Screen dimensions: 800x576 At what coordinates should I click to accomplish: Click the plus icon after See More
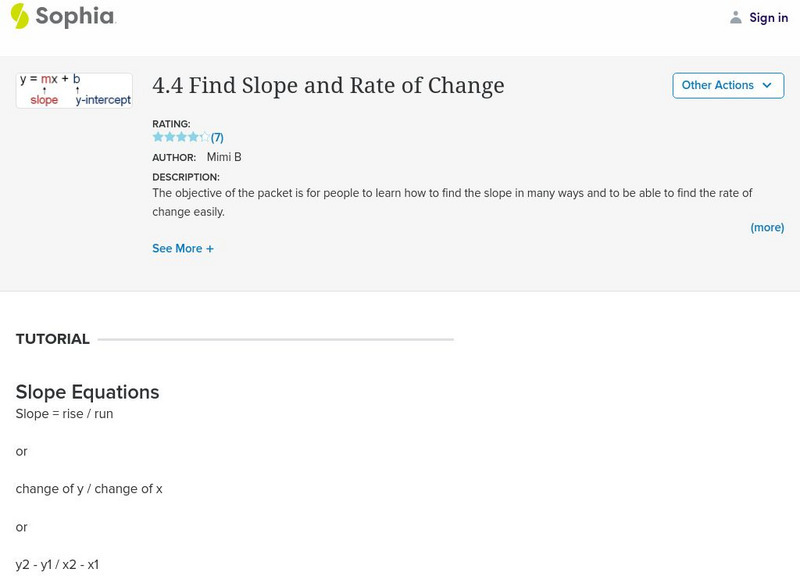(210, 249)
